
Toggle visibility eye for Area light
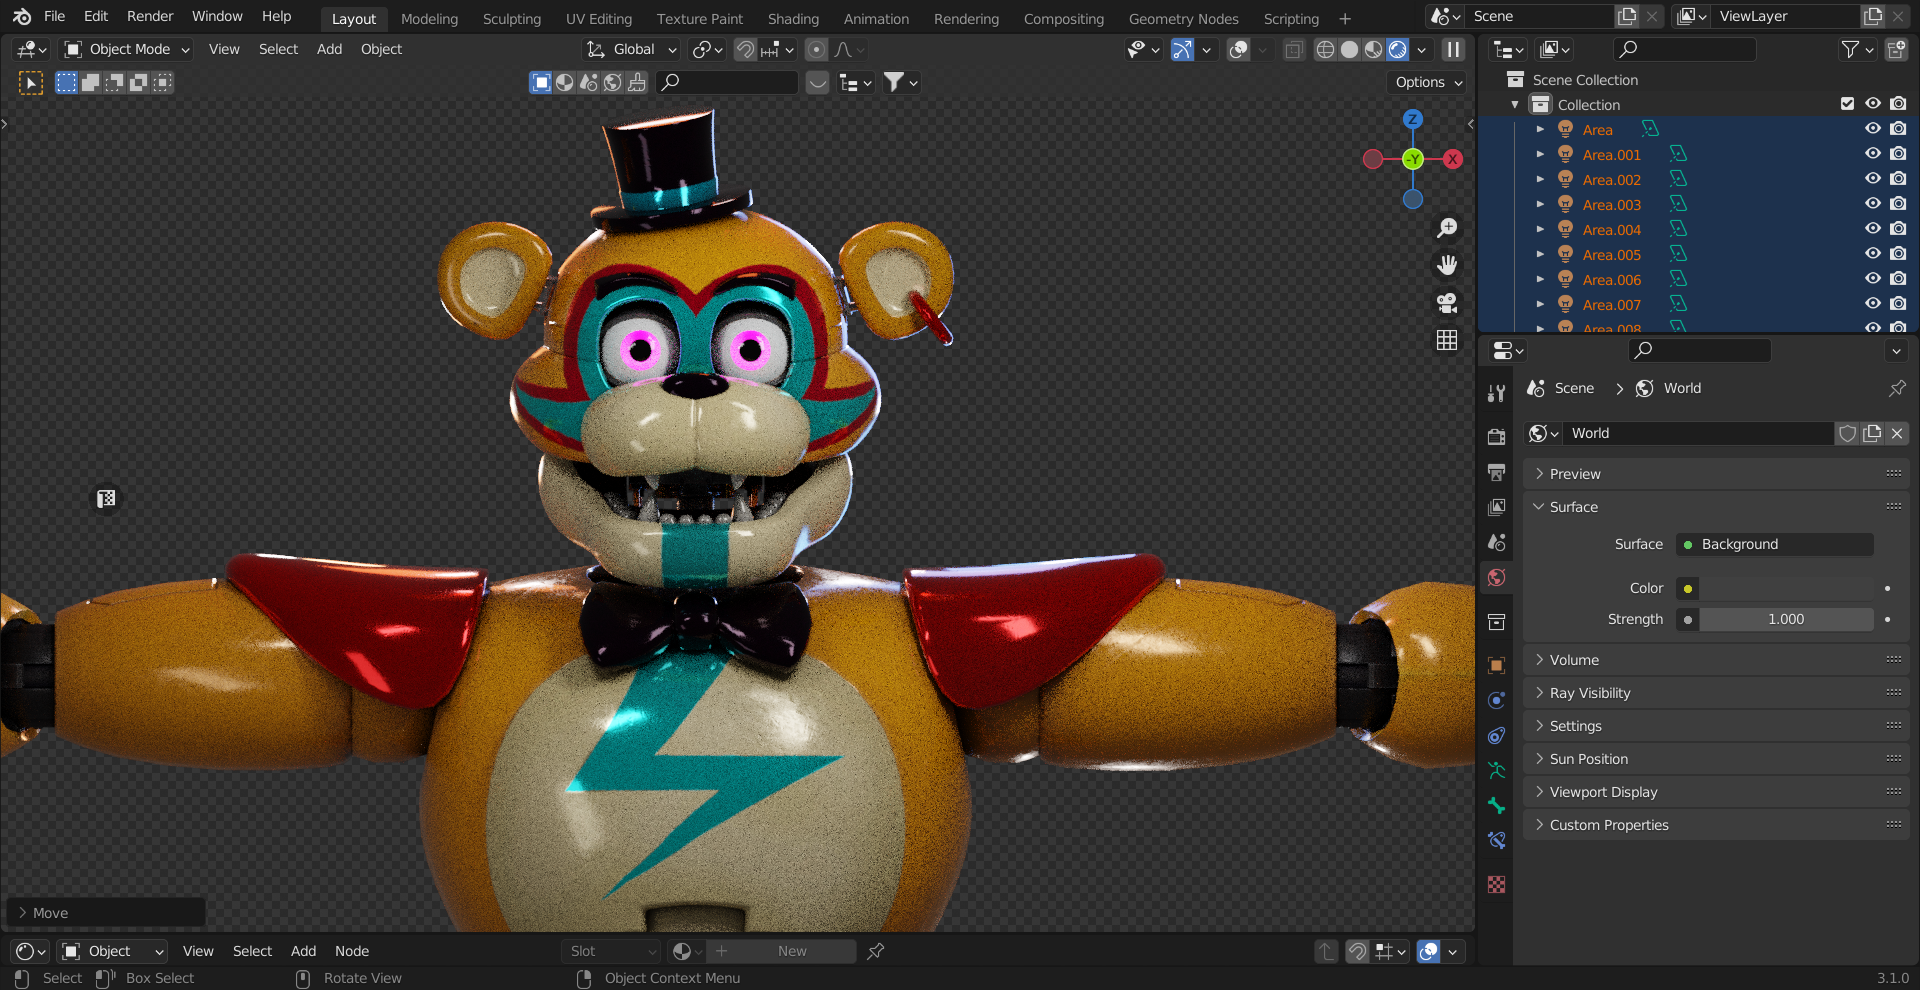(x=1873, y=129)
